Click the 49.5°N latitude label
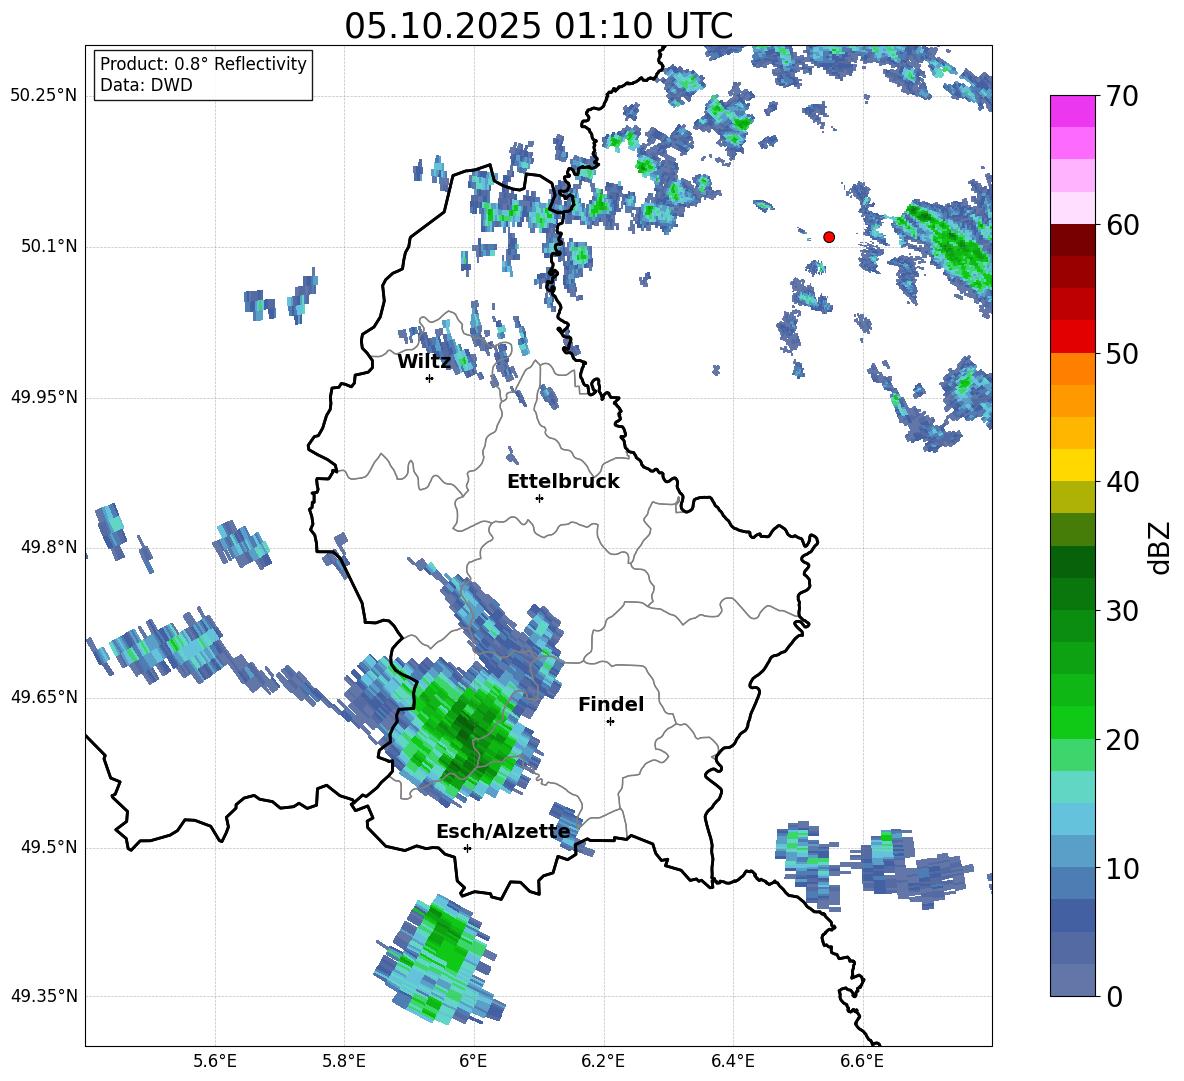This screenshot has height=1081, width=1184. [x=49, y=847]
